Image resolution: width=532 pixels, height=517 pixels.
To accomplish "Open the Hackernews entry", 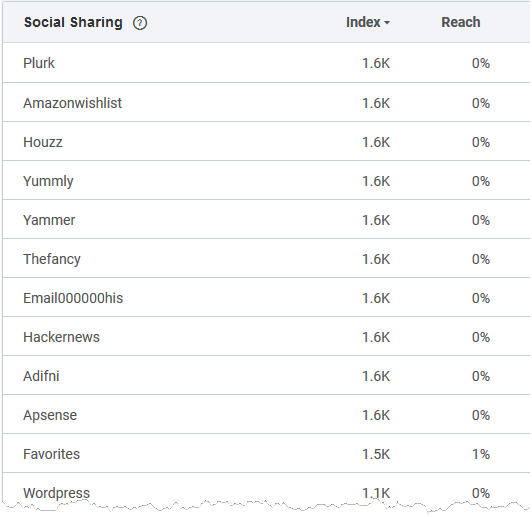I will tap(61, 337).
